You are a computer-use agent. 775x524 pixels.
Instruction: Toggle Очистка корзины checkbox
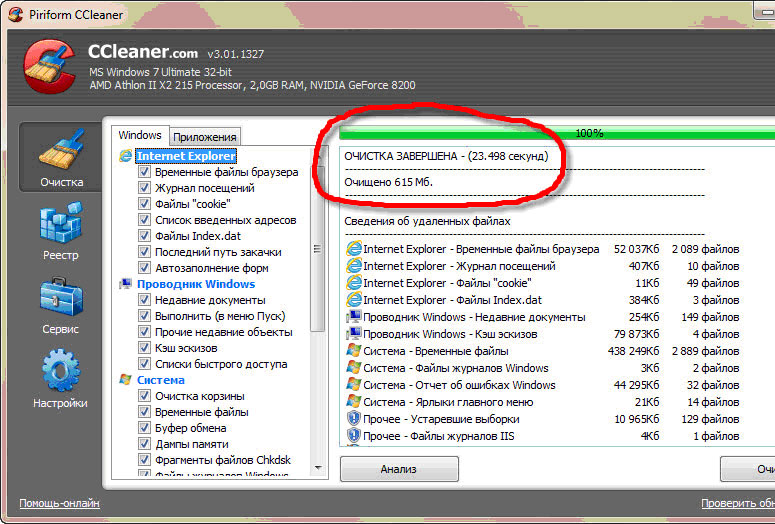point(144,395)
